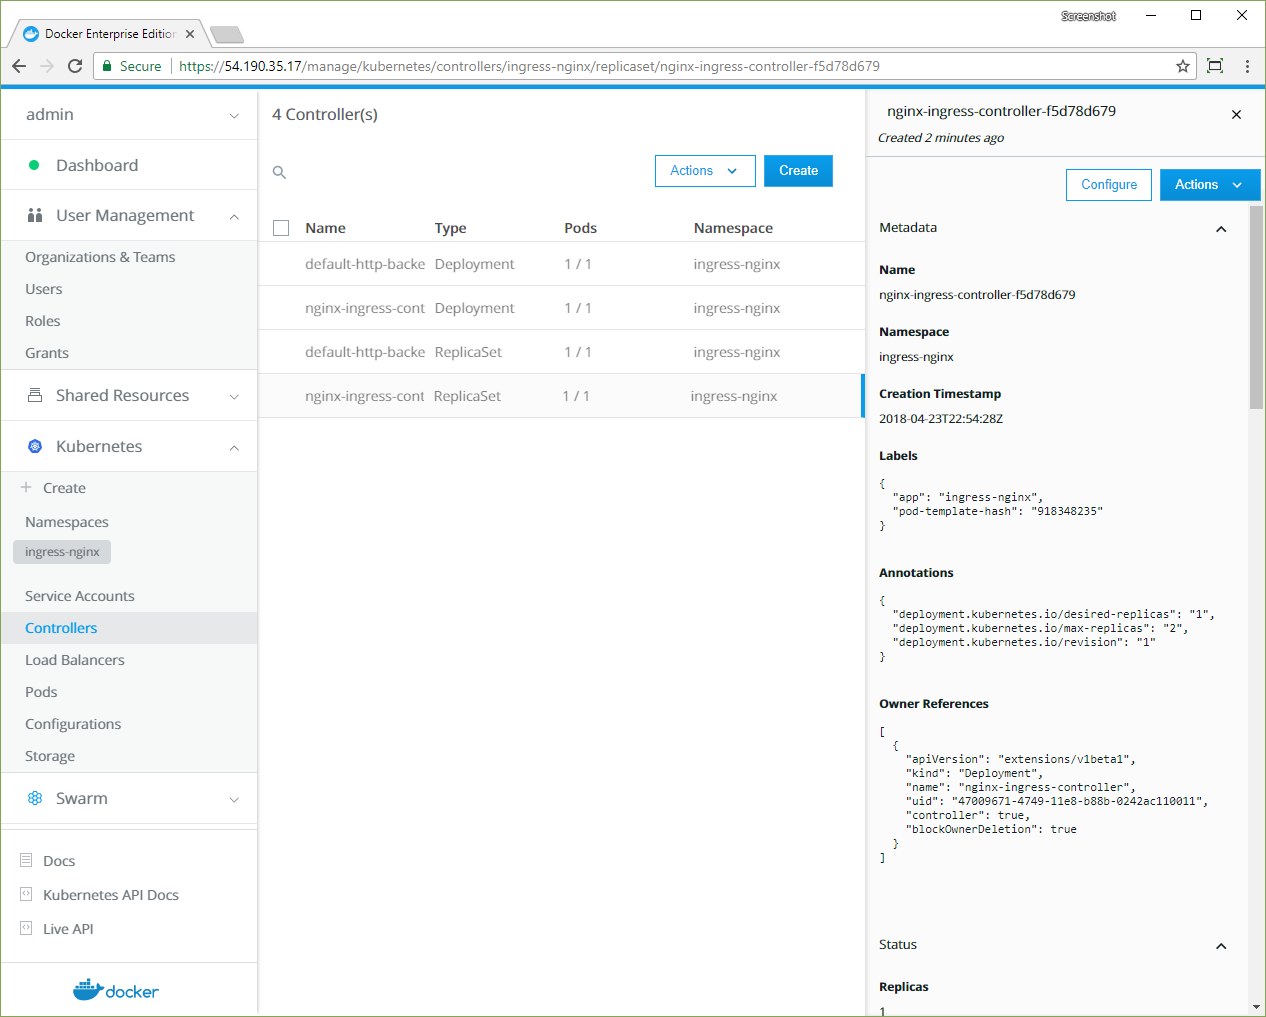The image size is (1266, 1017).
Task: Collapse the Status section
Action: [x=1221, y=946]
